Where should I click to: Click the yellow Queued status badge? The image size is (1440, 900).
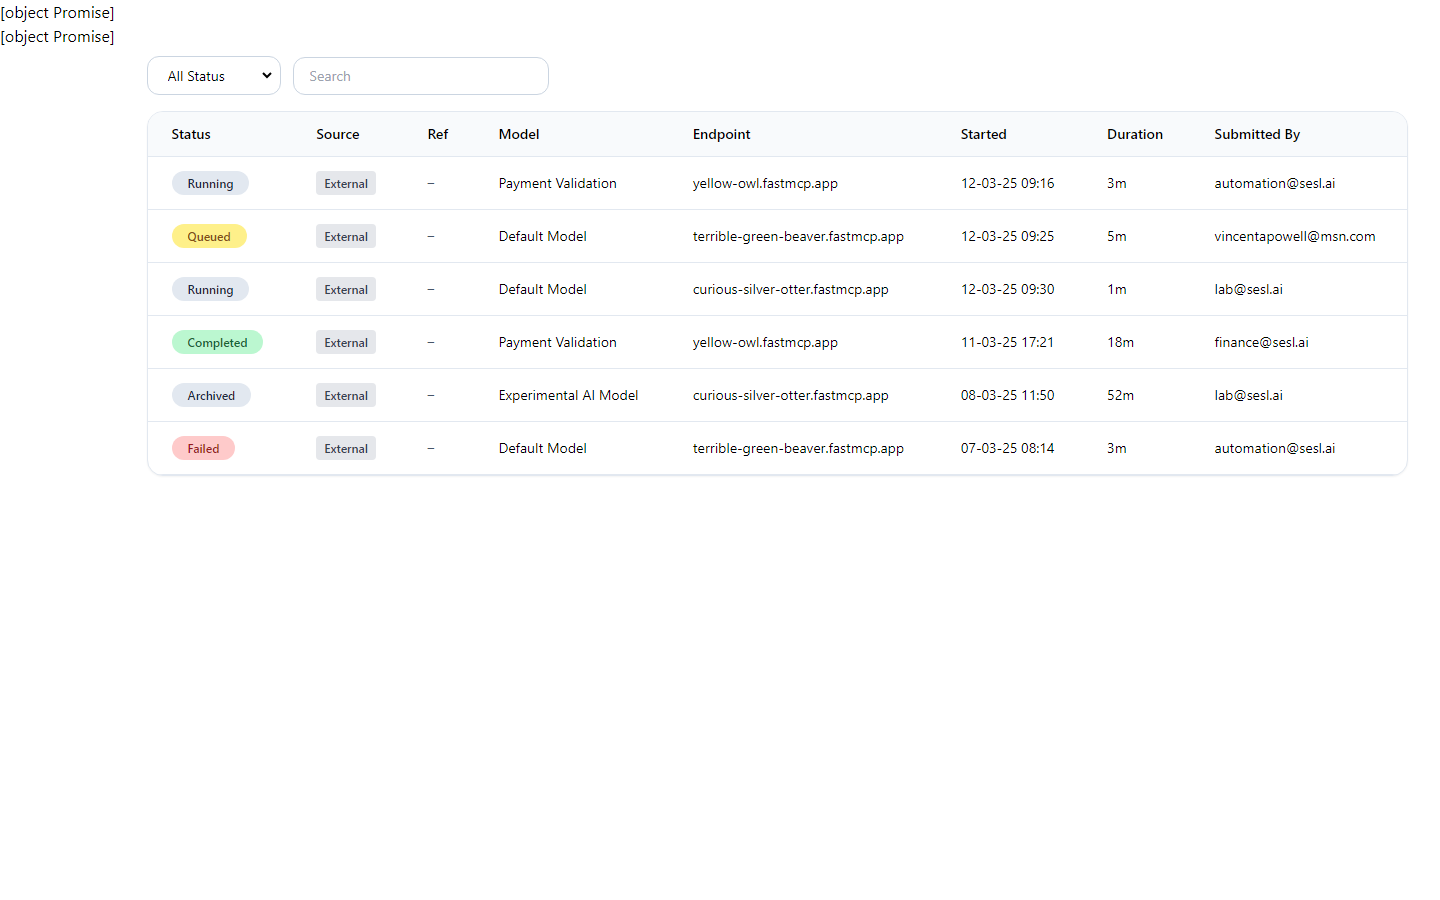coord(209,237)
